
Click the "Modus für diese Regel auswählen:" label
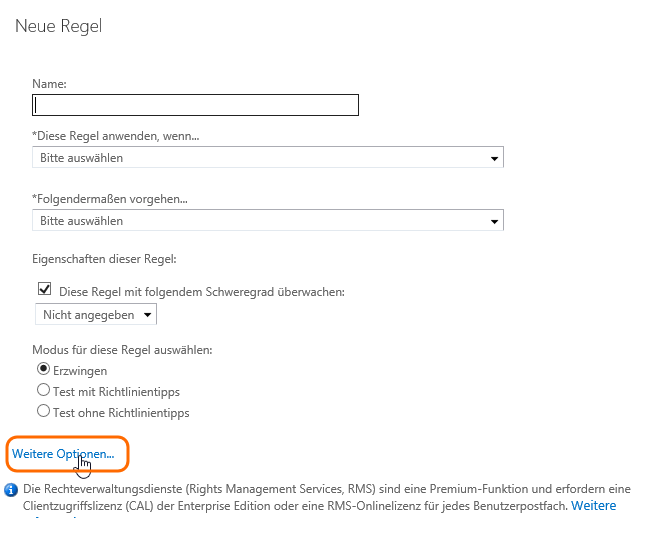[123, 349]
